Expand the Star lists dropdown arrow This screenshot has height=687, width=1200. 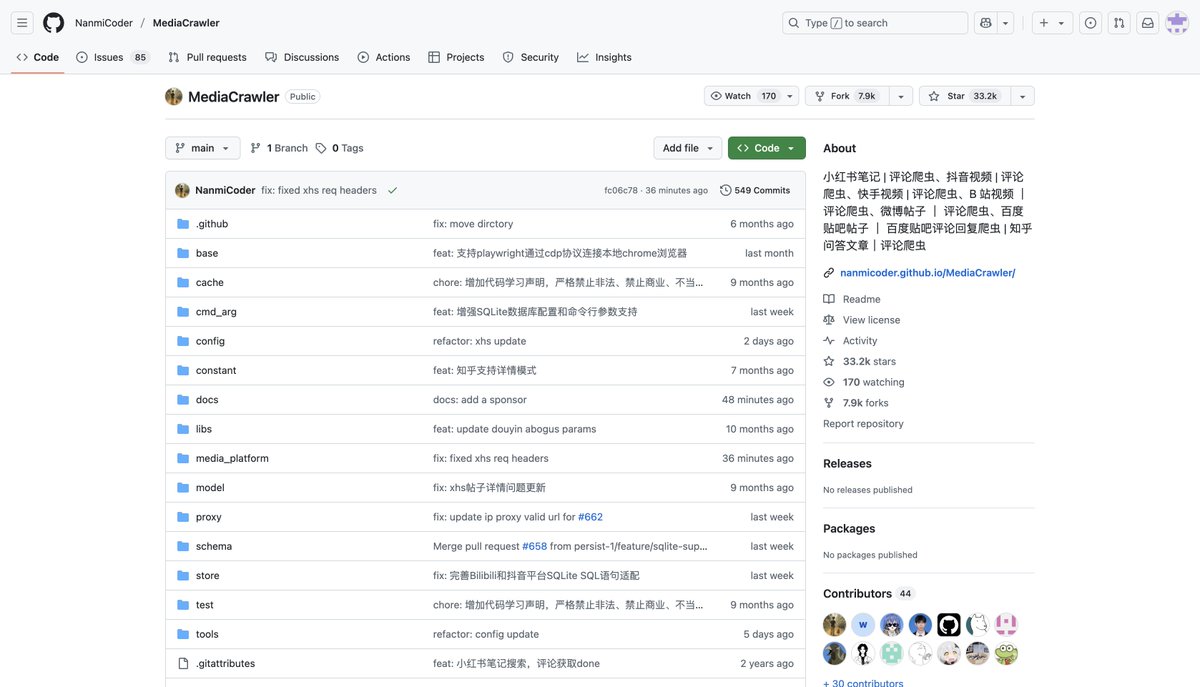(x=1022, y=96)
